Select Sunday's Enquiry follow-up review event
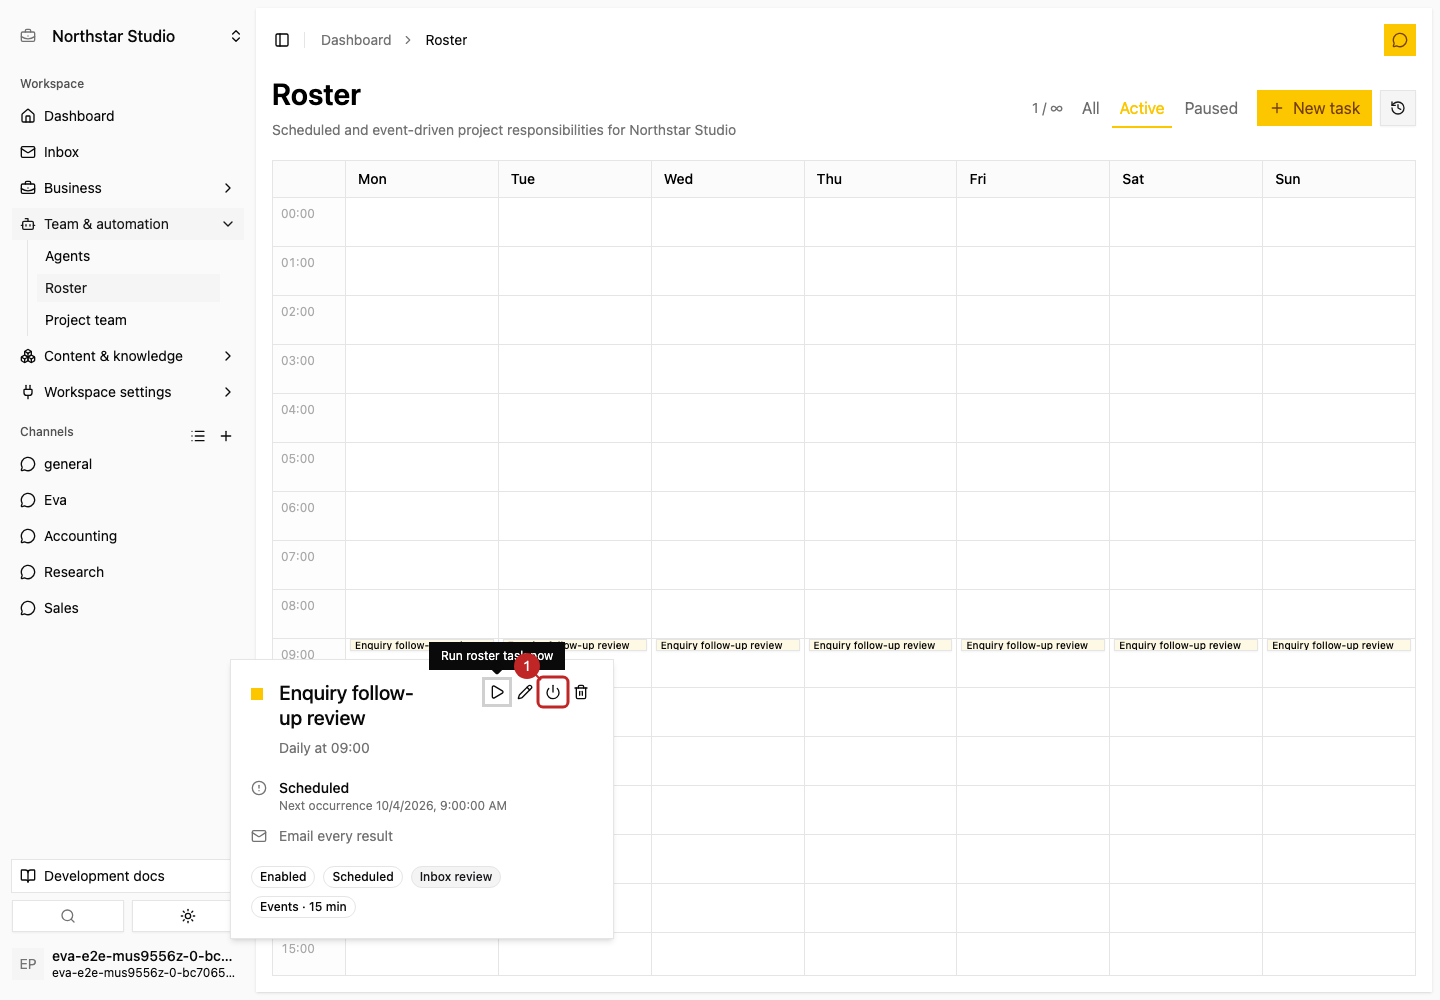This screenshot has width=1440, height=1000. point(1339,645)
